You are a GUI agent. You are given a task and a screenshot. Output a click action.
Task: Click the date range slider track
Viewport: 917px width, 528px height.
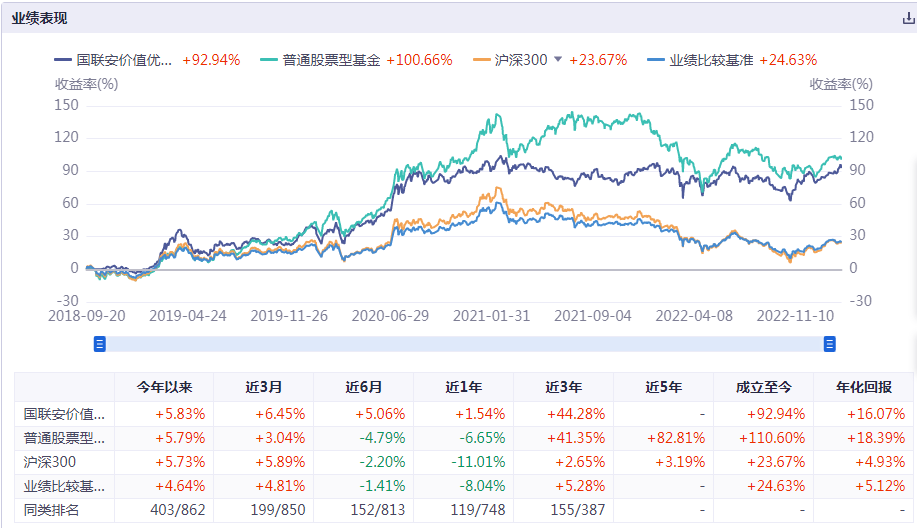point(464,344)
